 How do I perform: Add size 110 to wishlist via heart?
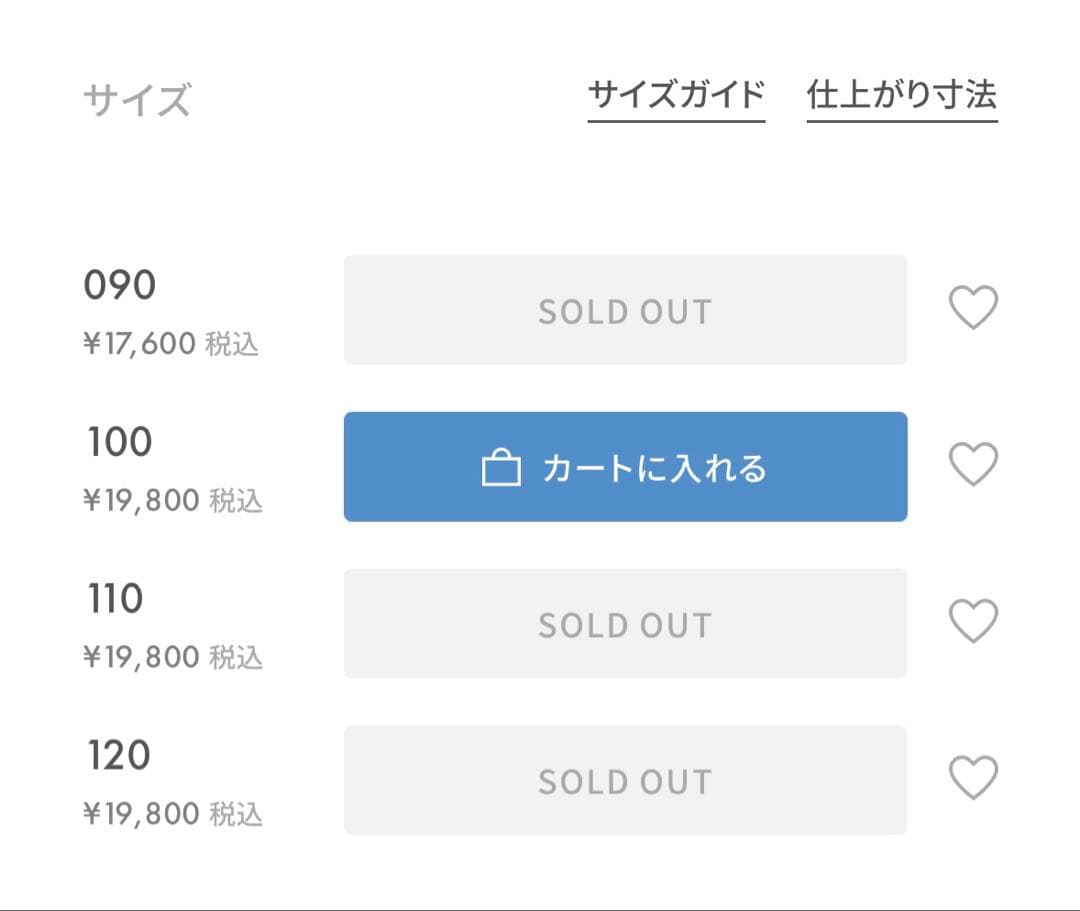point(973,621)
